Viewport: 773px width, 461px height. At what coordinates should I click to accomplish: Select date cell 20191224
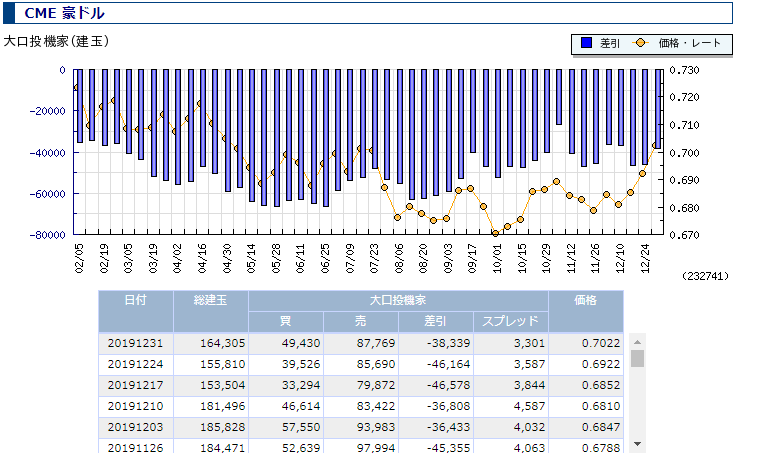click(x=135, y=364)
